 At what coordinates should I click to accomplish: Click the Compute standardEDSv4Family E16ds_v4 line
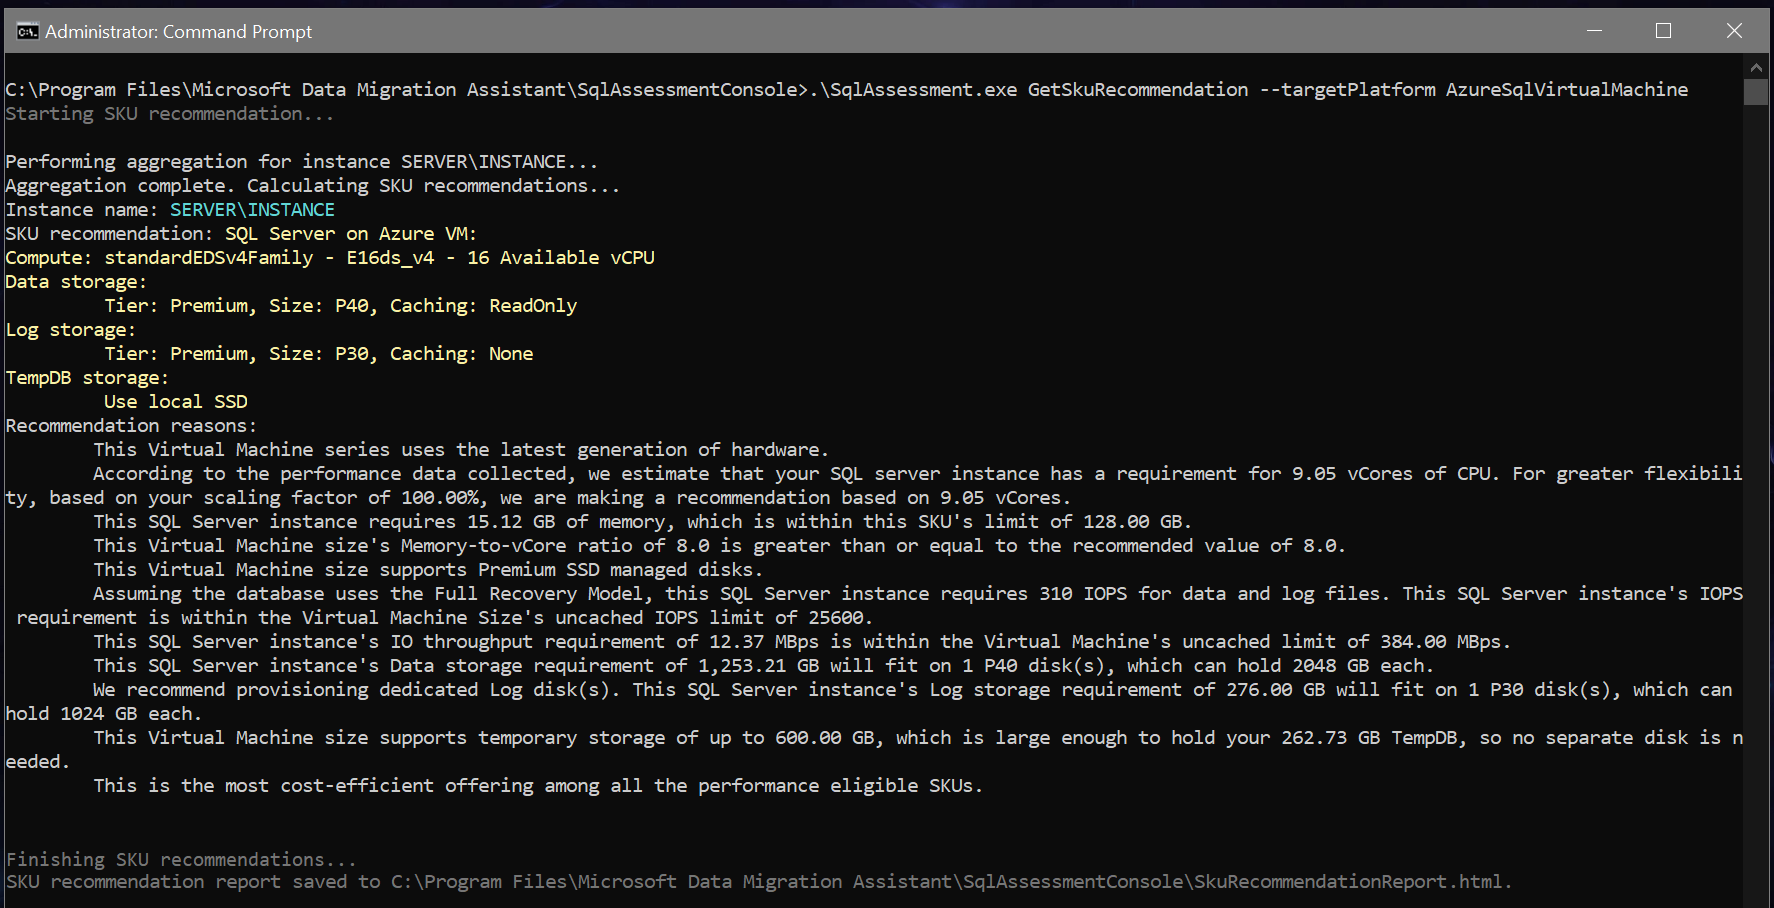330,258
